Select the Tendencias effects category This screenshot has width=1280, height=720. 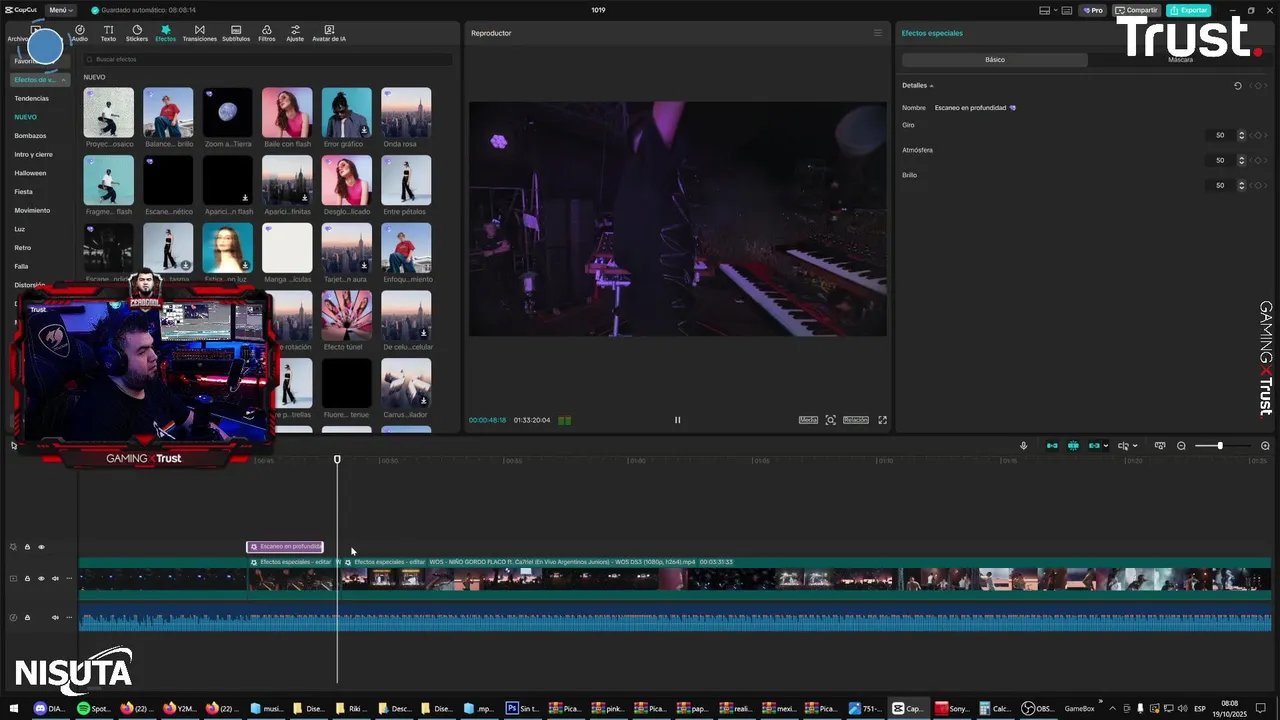pos(31,98)
